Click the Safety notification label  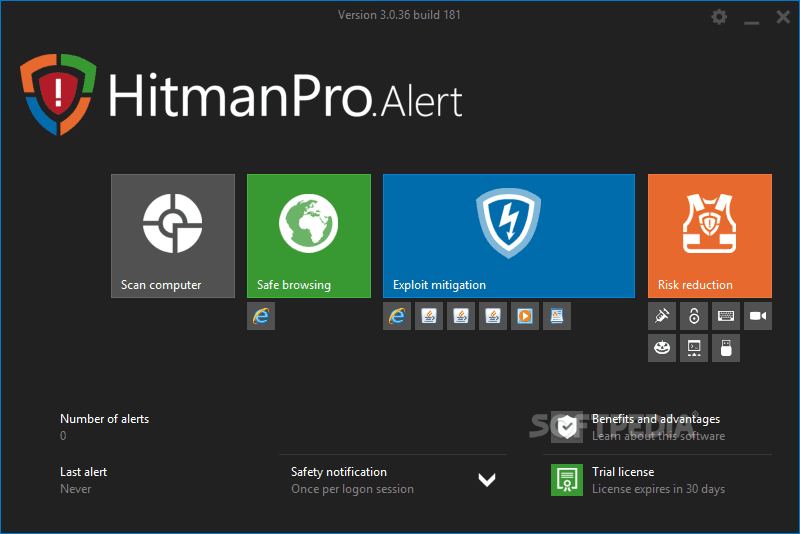point(339,472)
